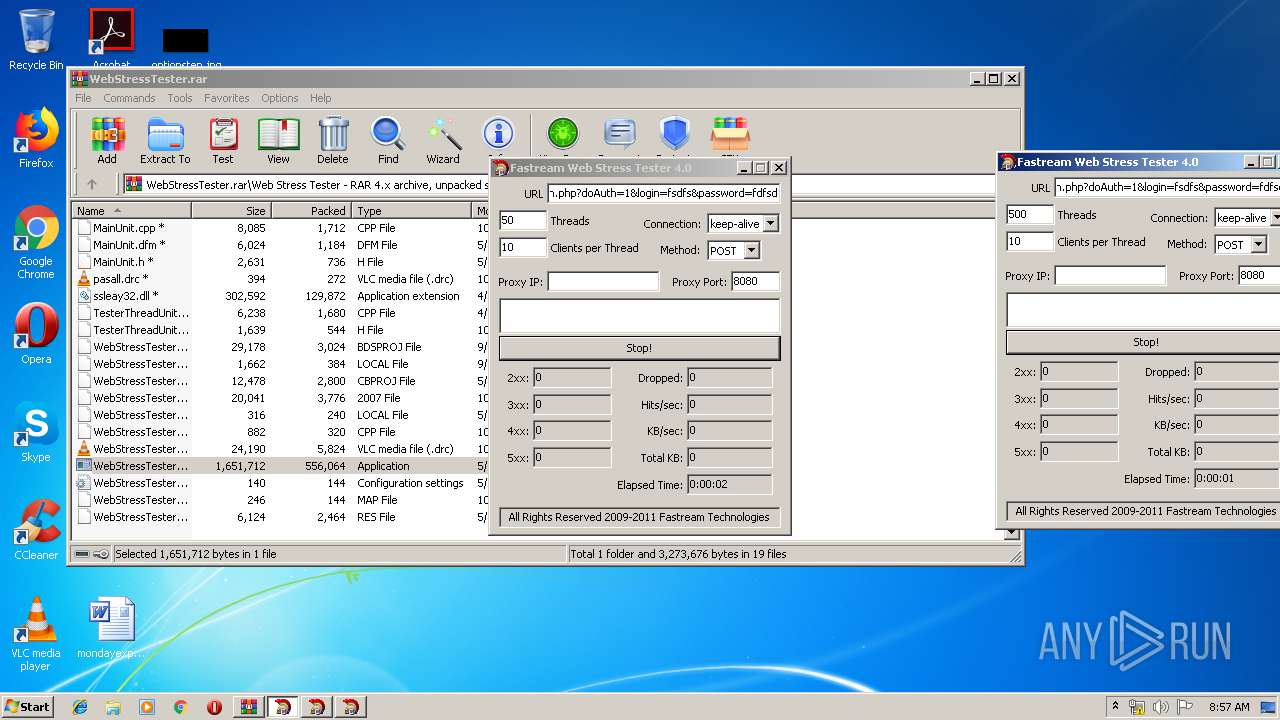
Task: Open the Help menu in WinRAR
Action: click(x=320, y=98)
